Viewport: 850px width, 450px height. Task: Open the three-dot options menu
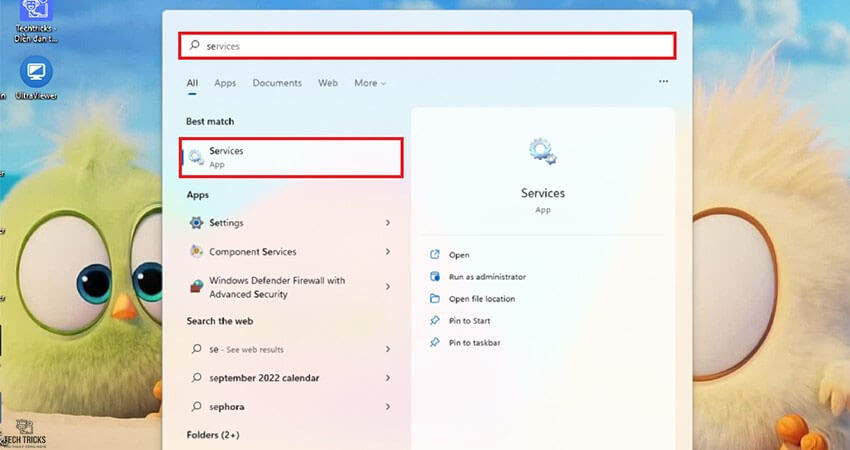pos(664,81)
